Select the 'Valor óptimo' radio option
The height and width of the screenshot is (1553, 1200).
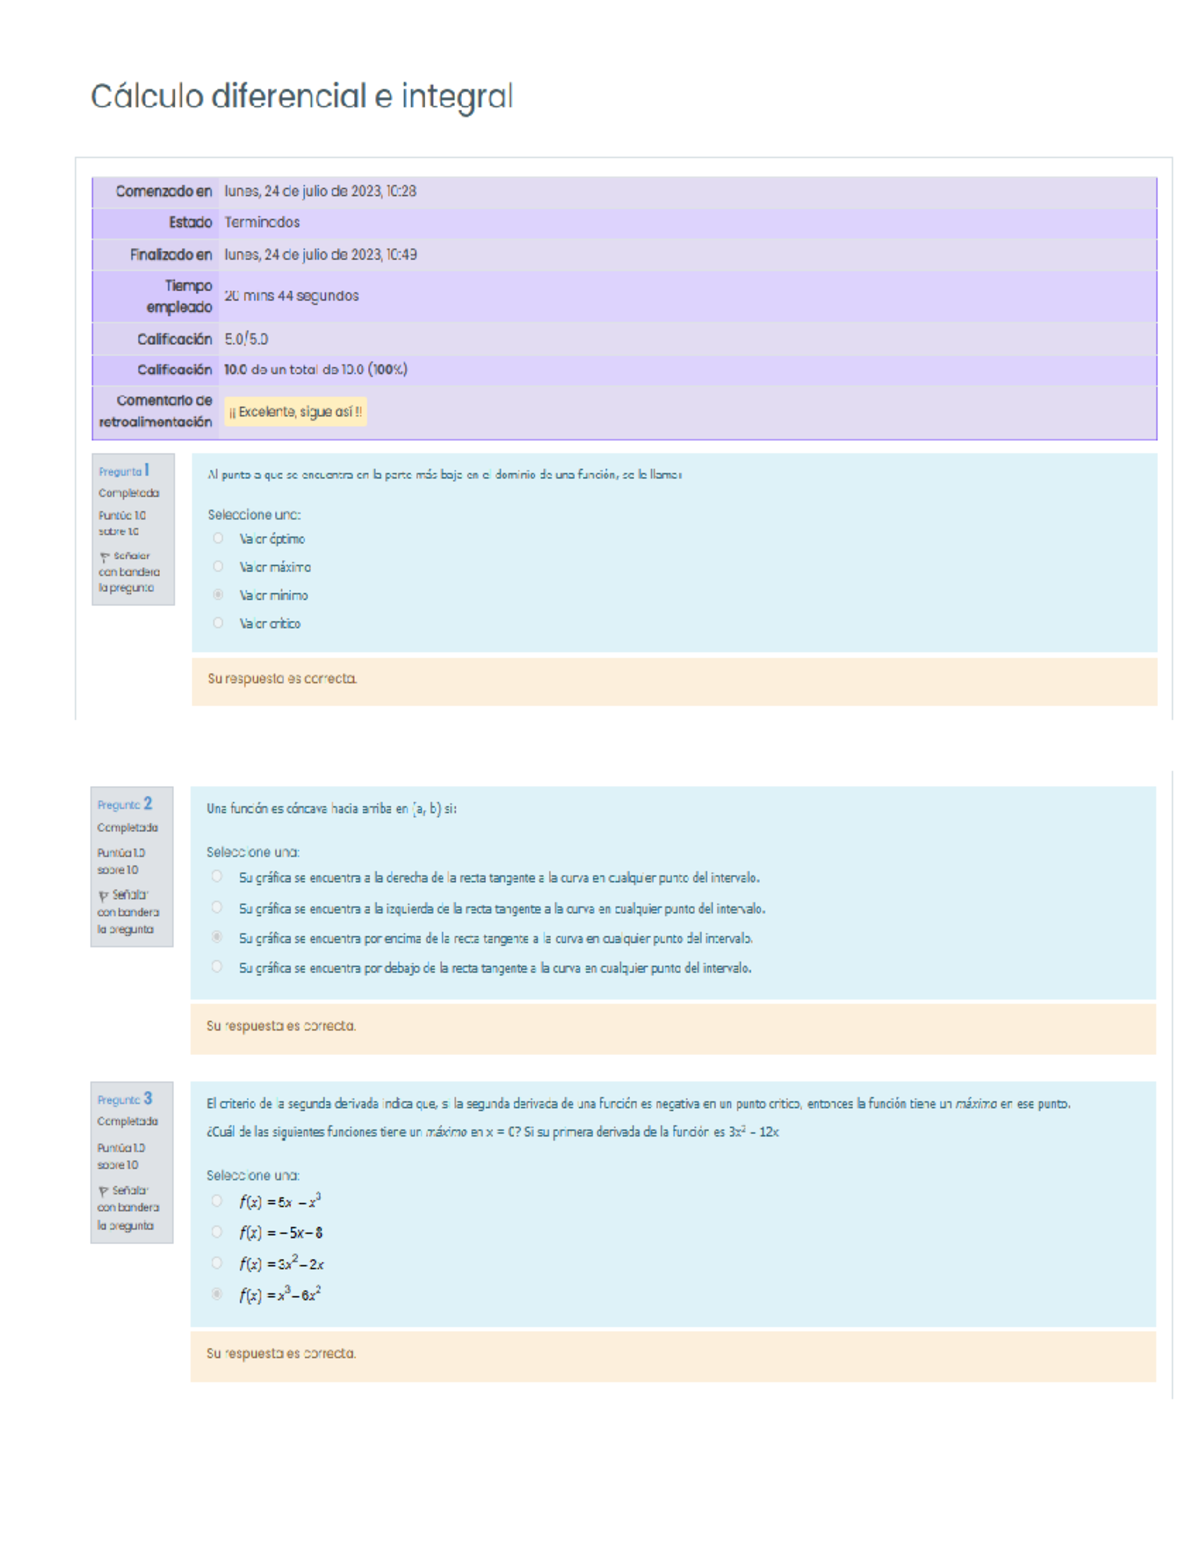click(218, 538)
